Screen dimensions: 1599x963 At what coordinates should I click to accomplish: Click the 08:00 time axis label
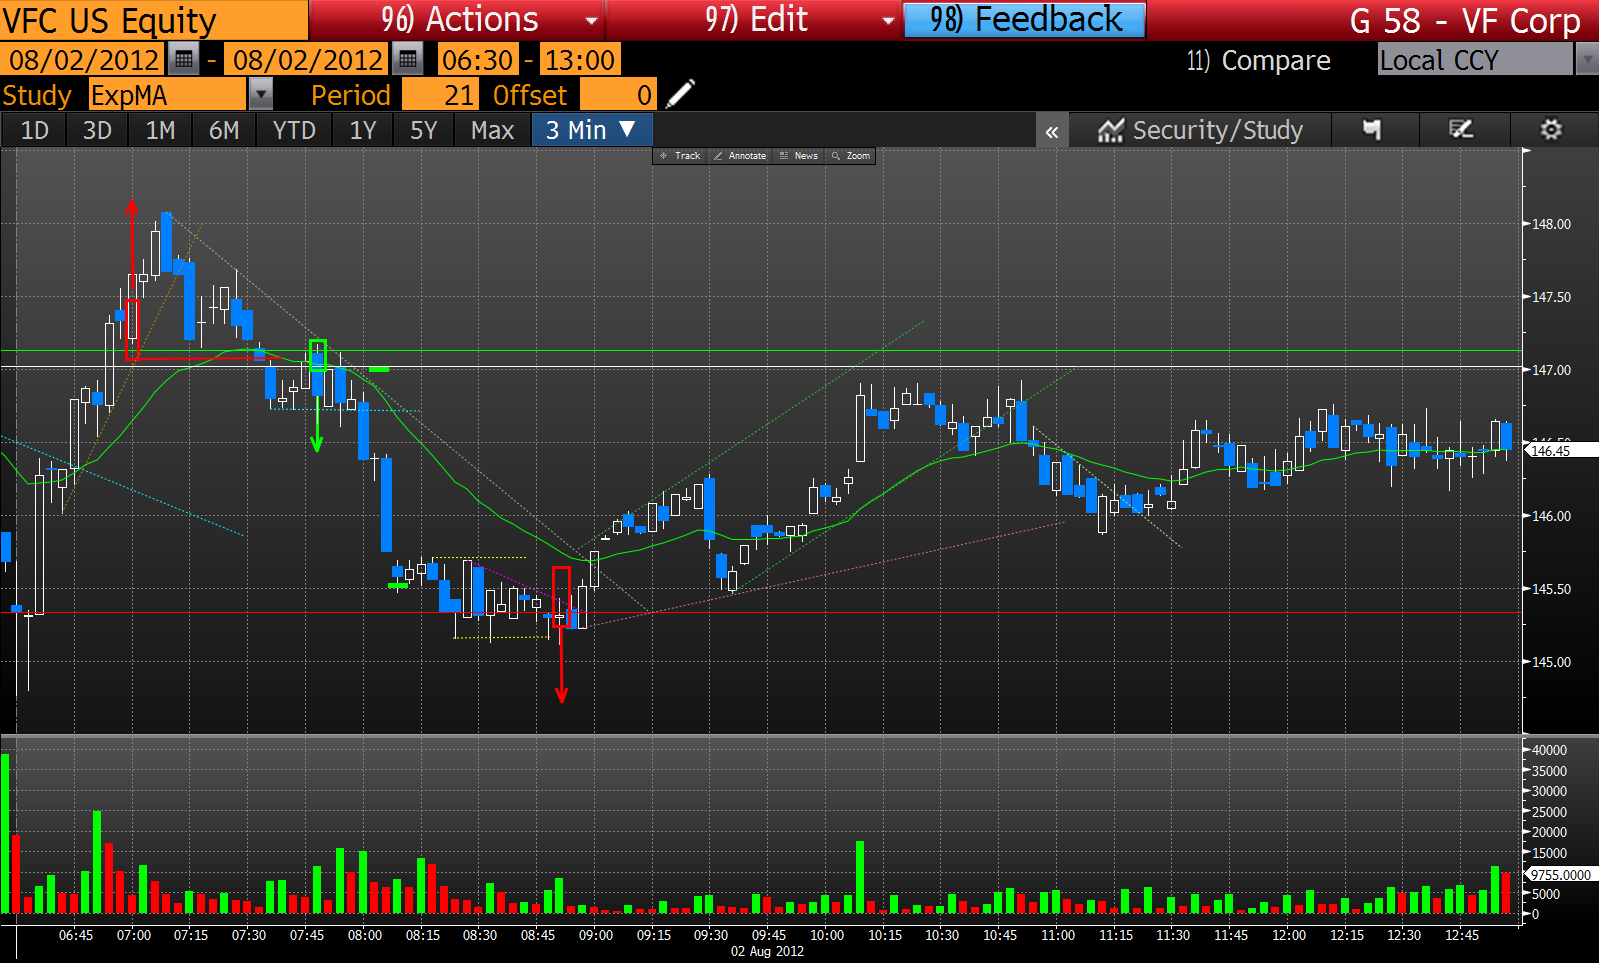(x=365, y=935)
